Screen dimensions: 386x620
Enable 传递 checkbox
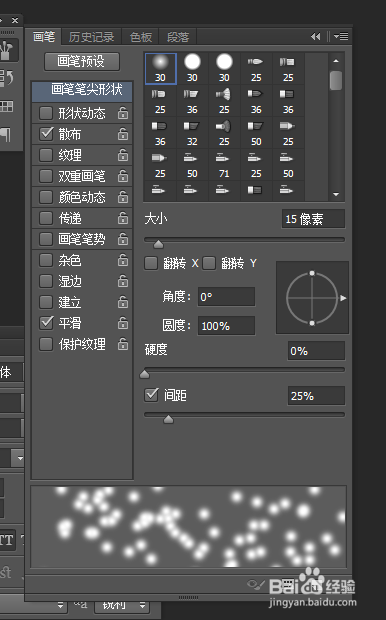pyautogui.click(x=46, y=218)
